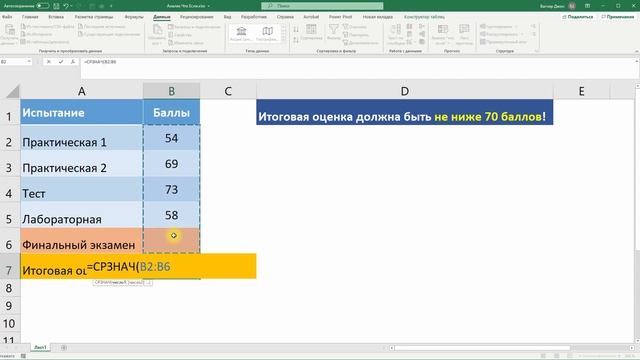Screen dimensions: 640x360
Task: Click the Примечания comments button
Action: coord(618,17)
